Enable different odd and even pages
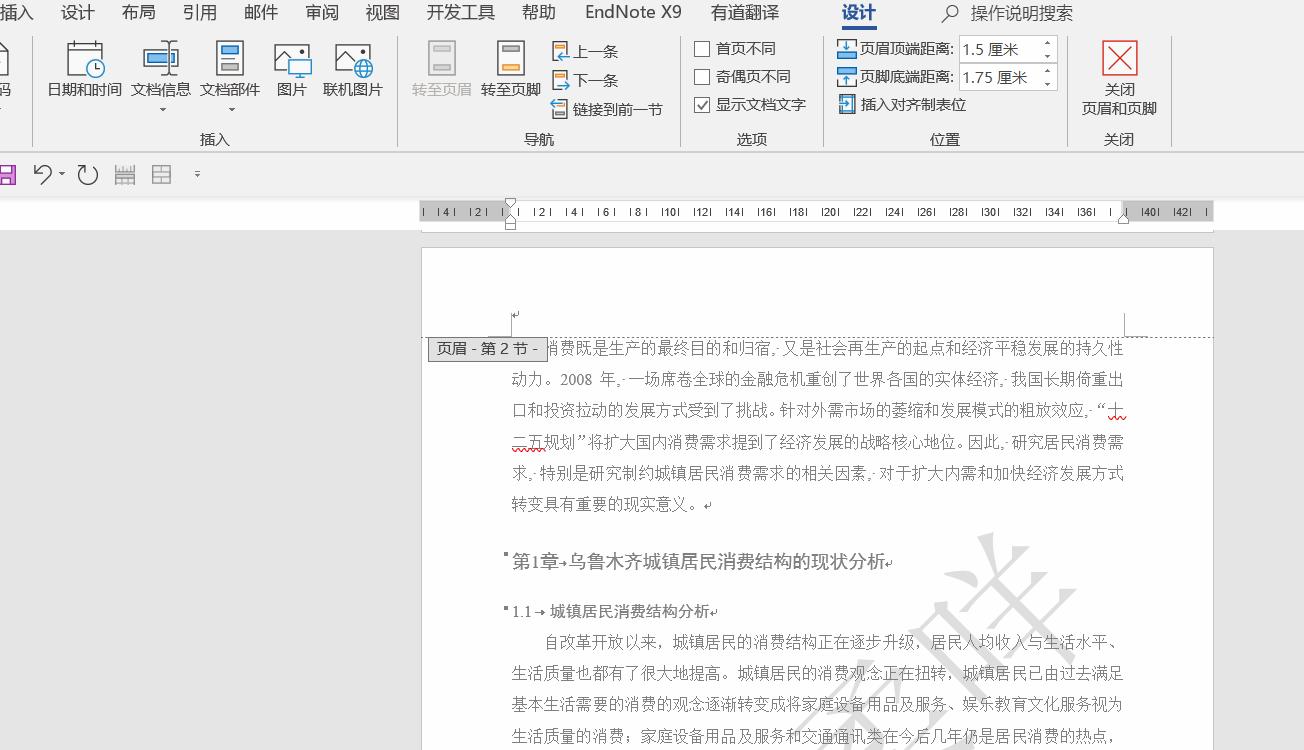The image size is (1304, 750). pos(702,76)
